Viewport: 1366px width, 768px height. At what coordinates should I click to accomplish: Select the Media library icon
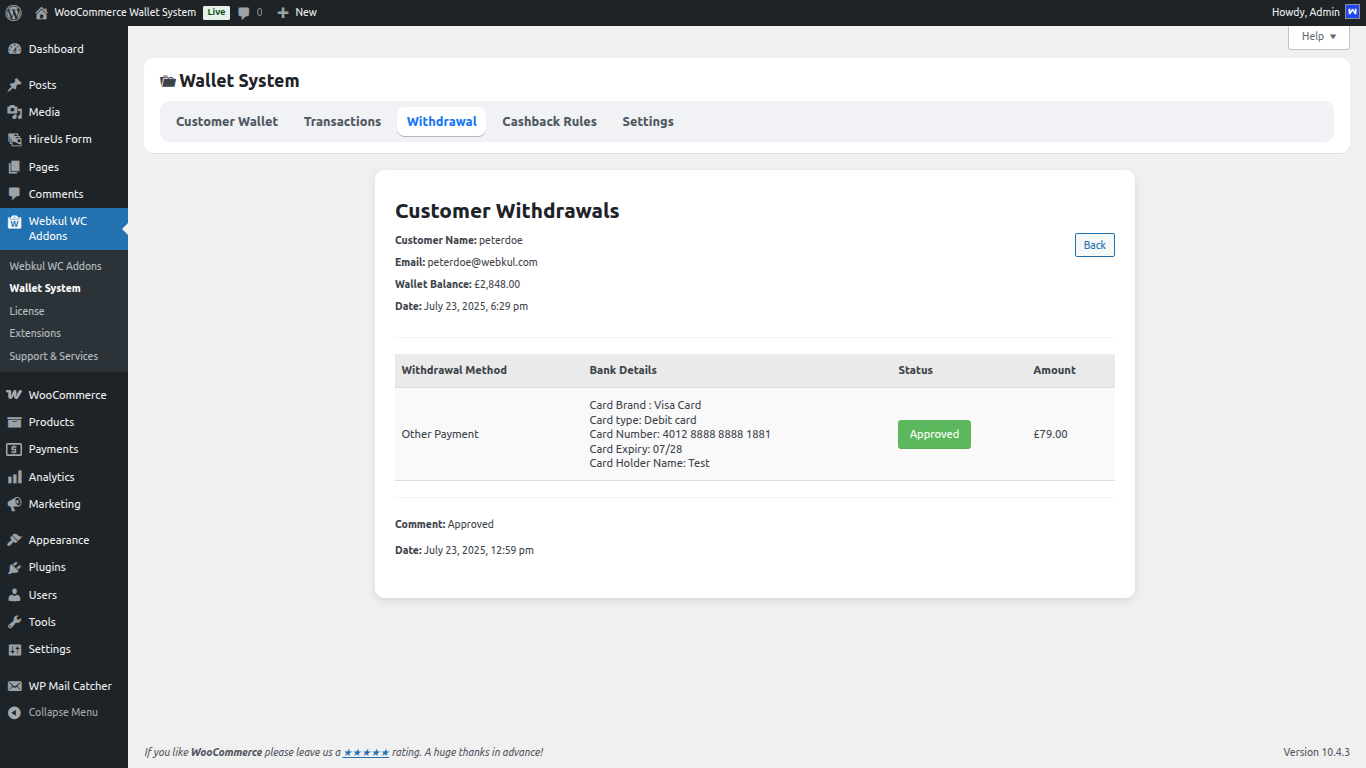coord(14,111)
